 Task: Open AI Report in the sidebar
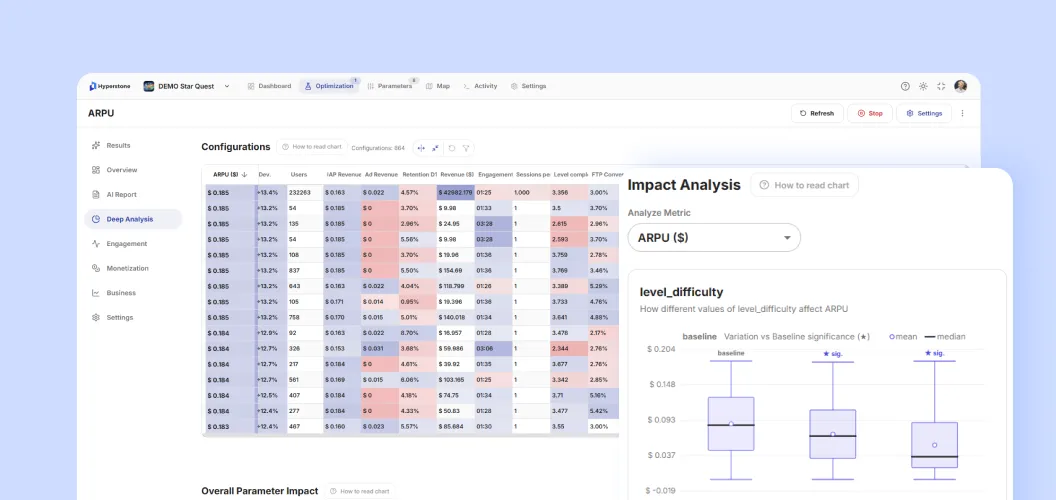(x=133, y=195)
